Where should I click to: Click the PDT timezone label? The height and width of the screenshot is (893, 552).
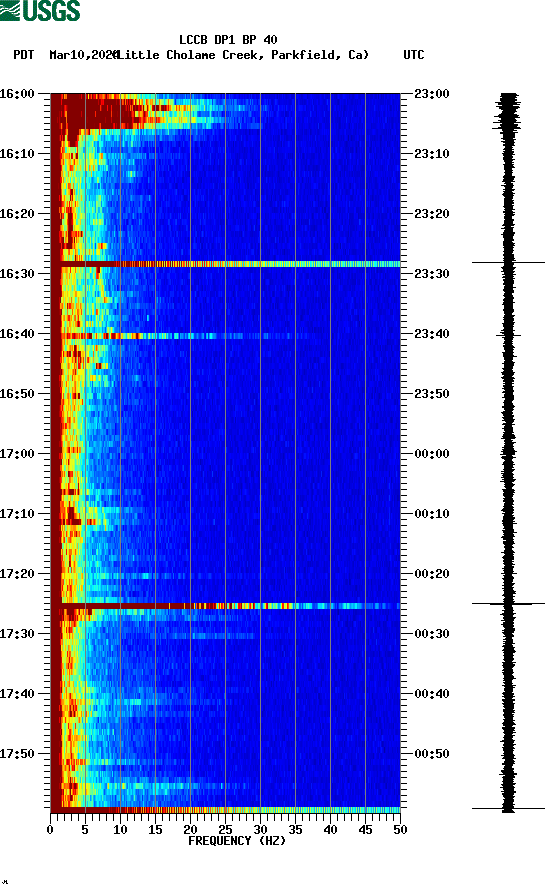pos(23,55)
